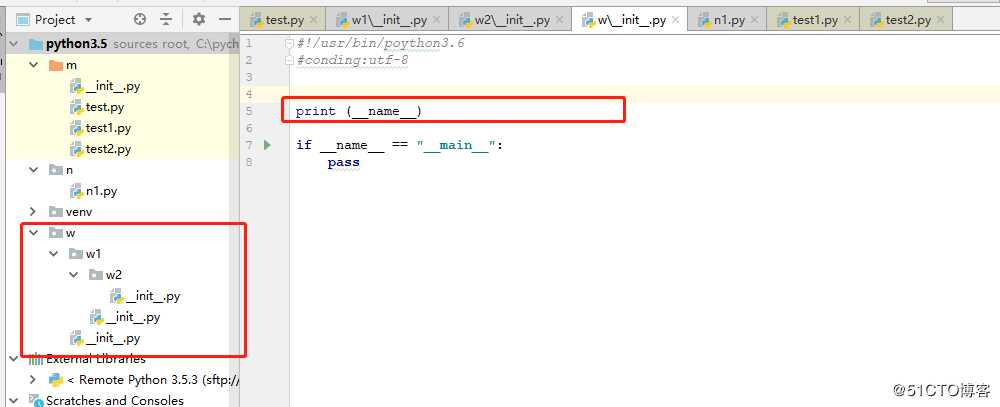
Task: Open the Project view dropdown
Action: pos(88,20)
